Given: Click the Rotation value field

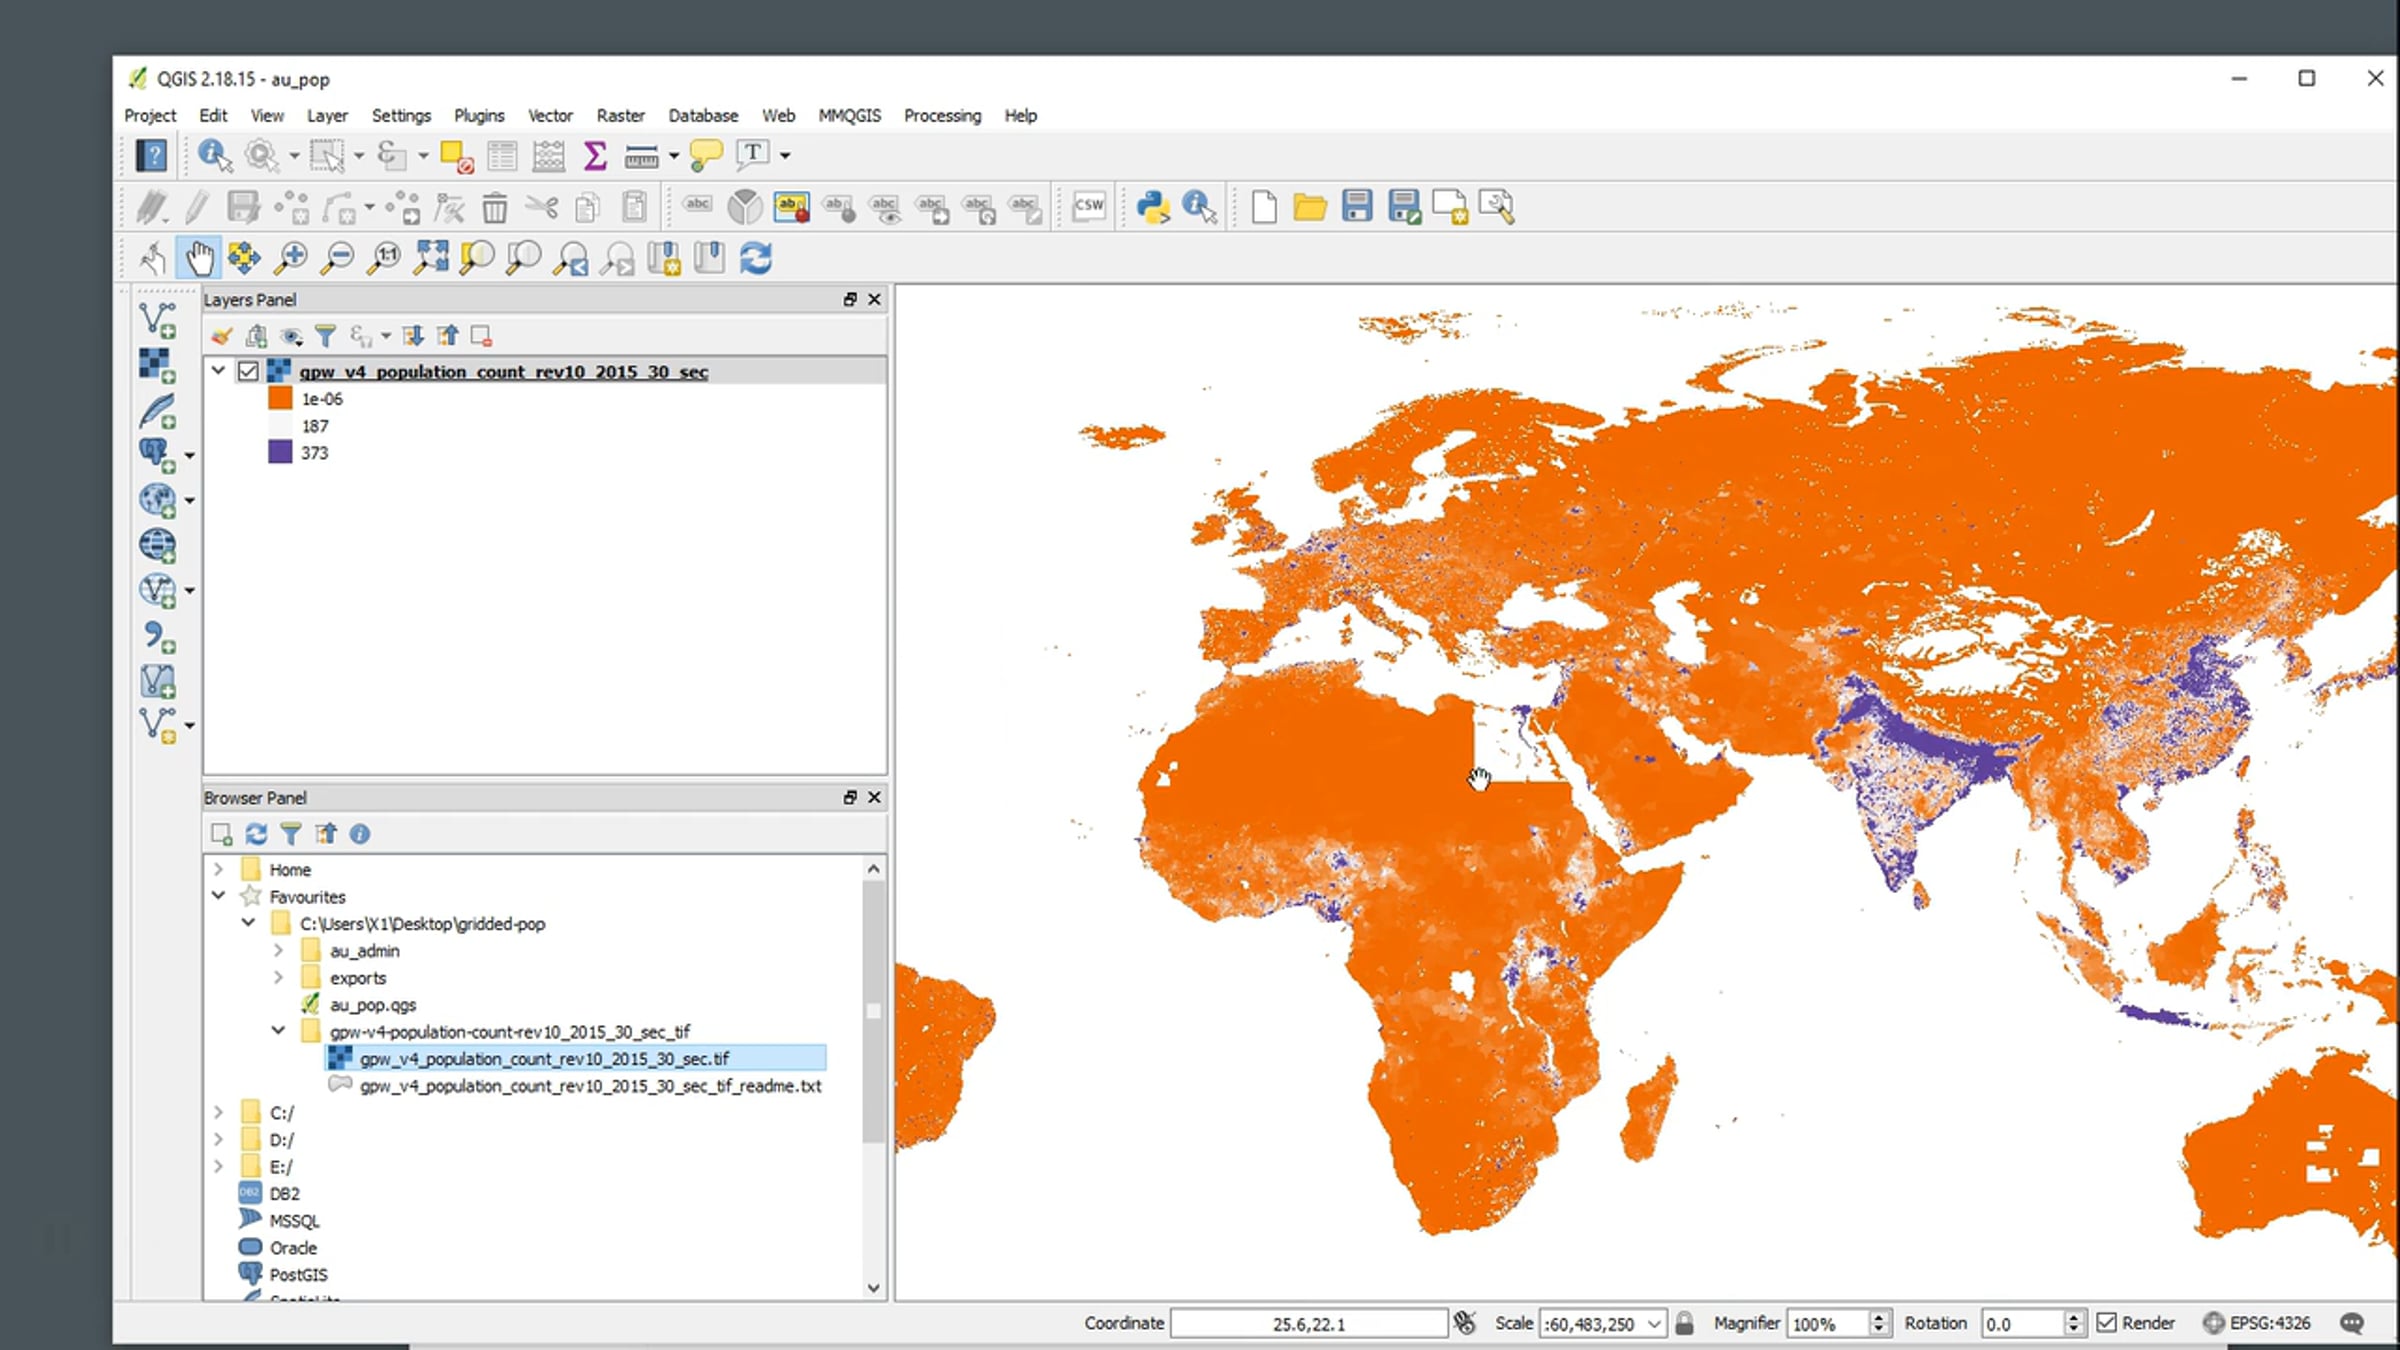Looking at the screenshot, I should (x=2021, y=1324).
